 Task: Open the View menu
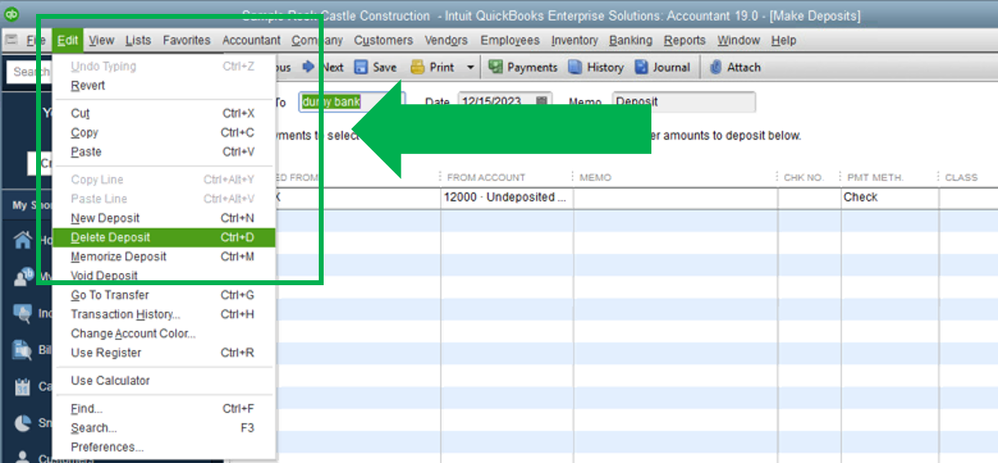[x=101, y=40]
